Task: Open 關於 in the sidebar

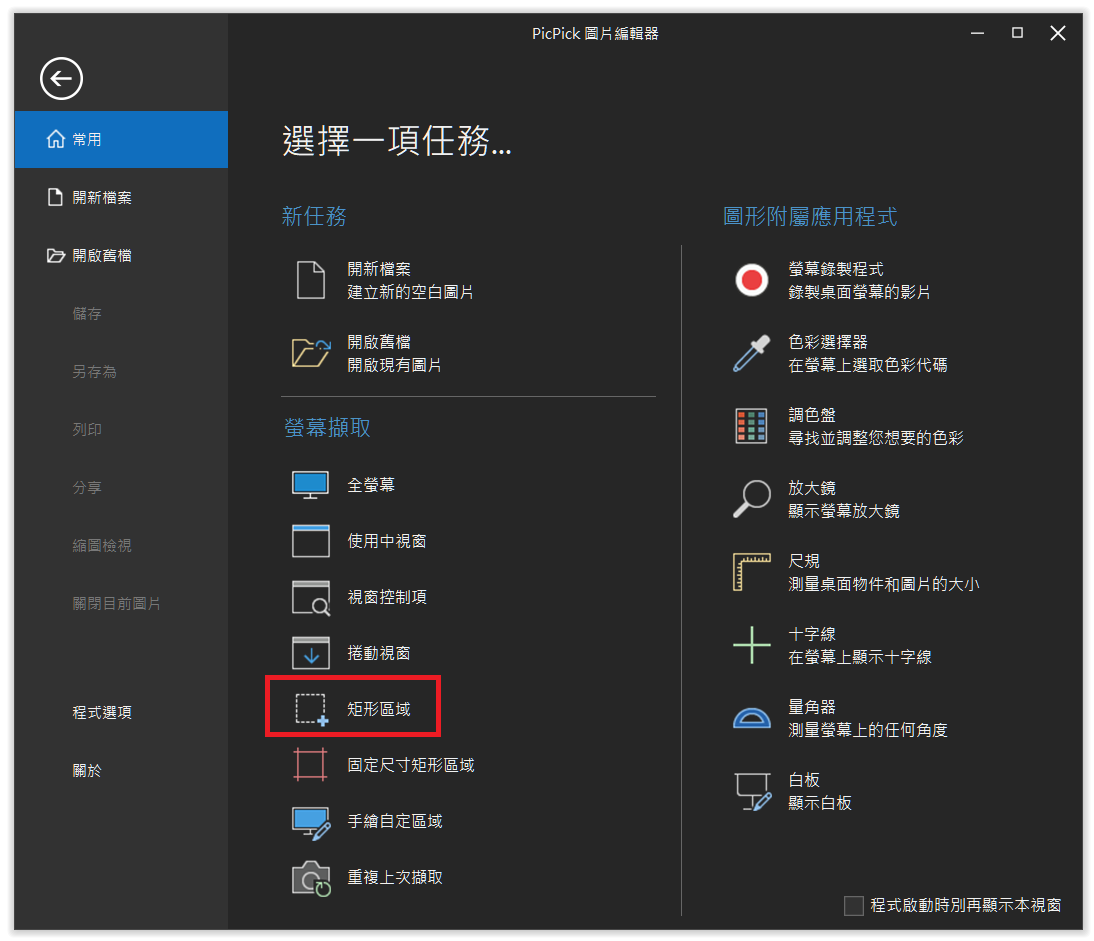Action: pyautogui.click(x=87, y=770)
